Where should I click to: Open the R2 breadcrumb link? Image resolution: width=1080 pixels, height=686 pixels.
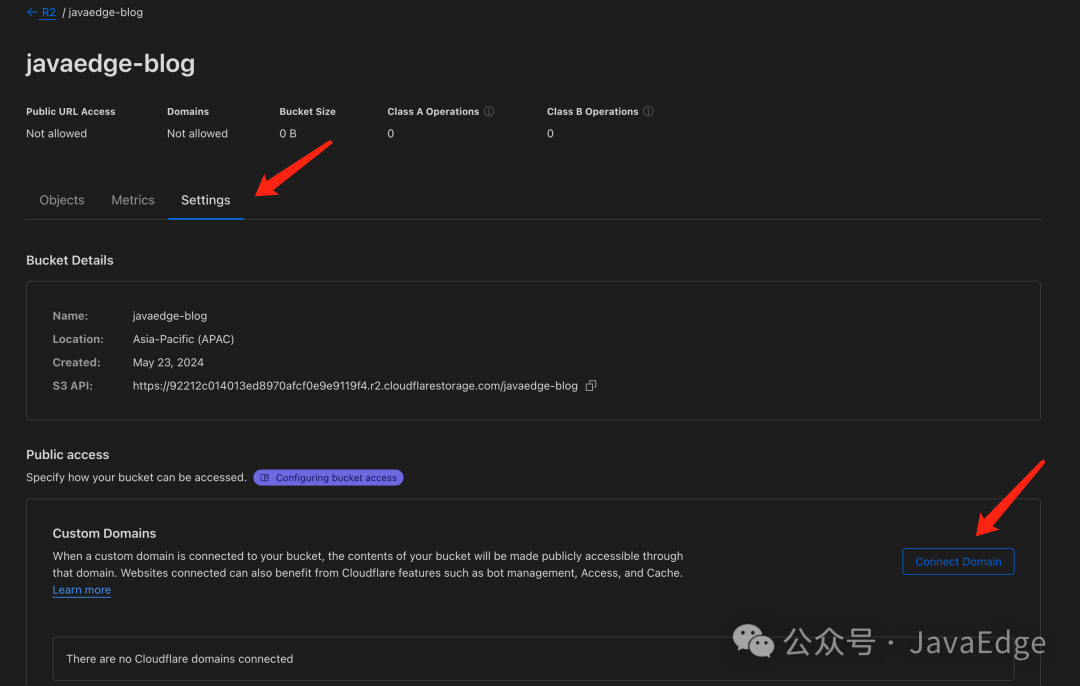pyautogui.click(x=48, y=12)
